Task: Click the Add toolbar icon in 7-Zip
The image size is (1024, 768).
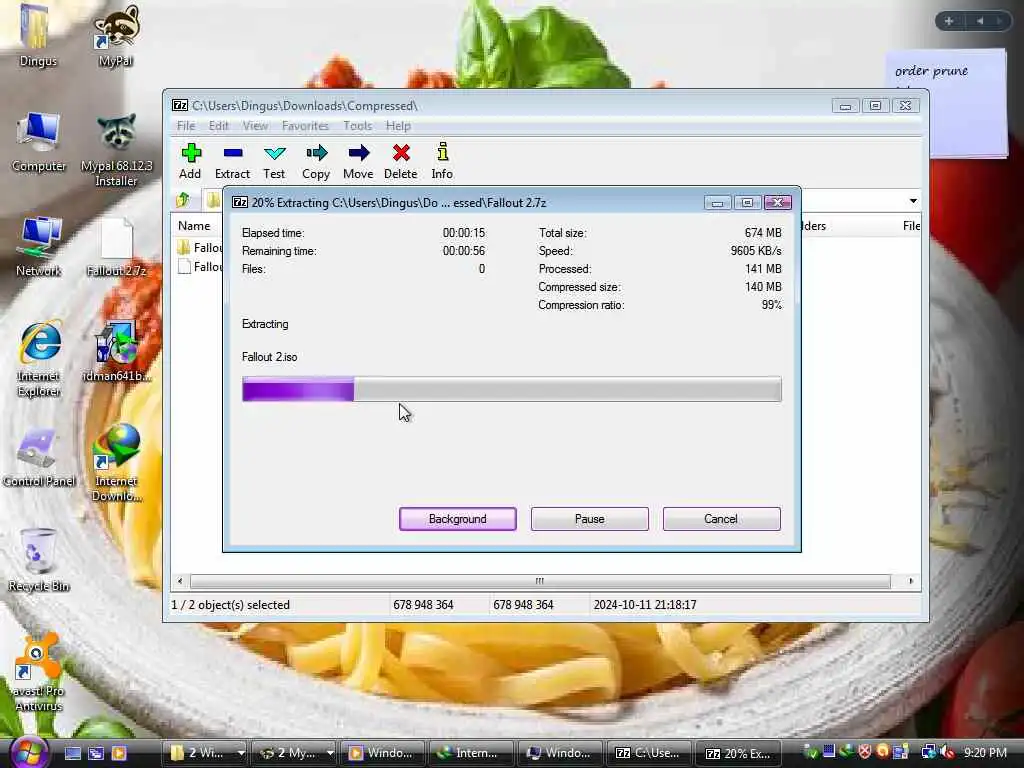Action: pos(190,161)
